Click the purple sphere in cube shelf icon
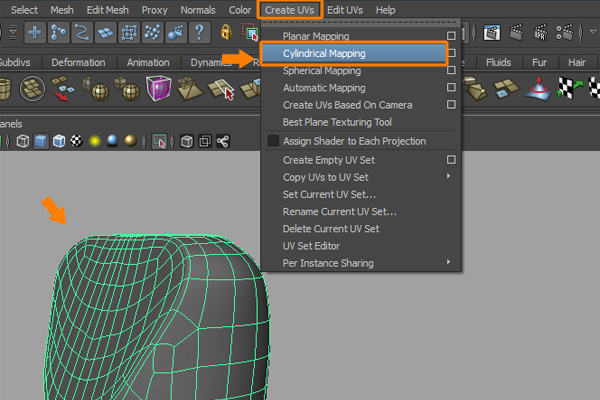Image resolution: width=600 pixels, height=400 pixels. pos(158,92)
